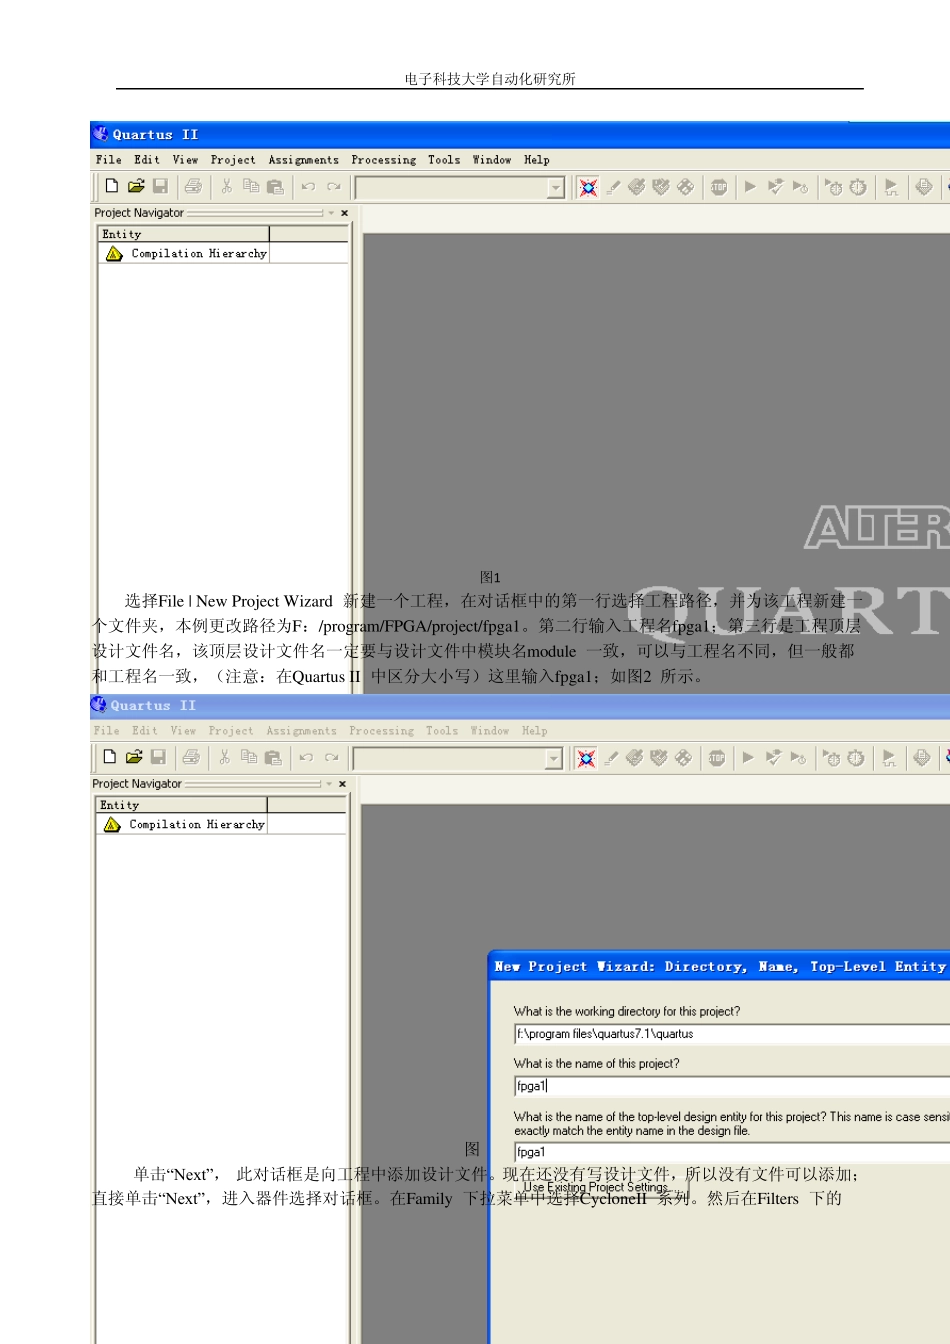Click Start Analysis & Synthesis icon in upper window
This screenshot has height=1344, width=950.
coord(775,187)
